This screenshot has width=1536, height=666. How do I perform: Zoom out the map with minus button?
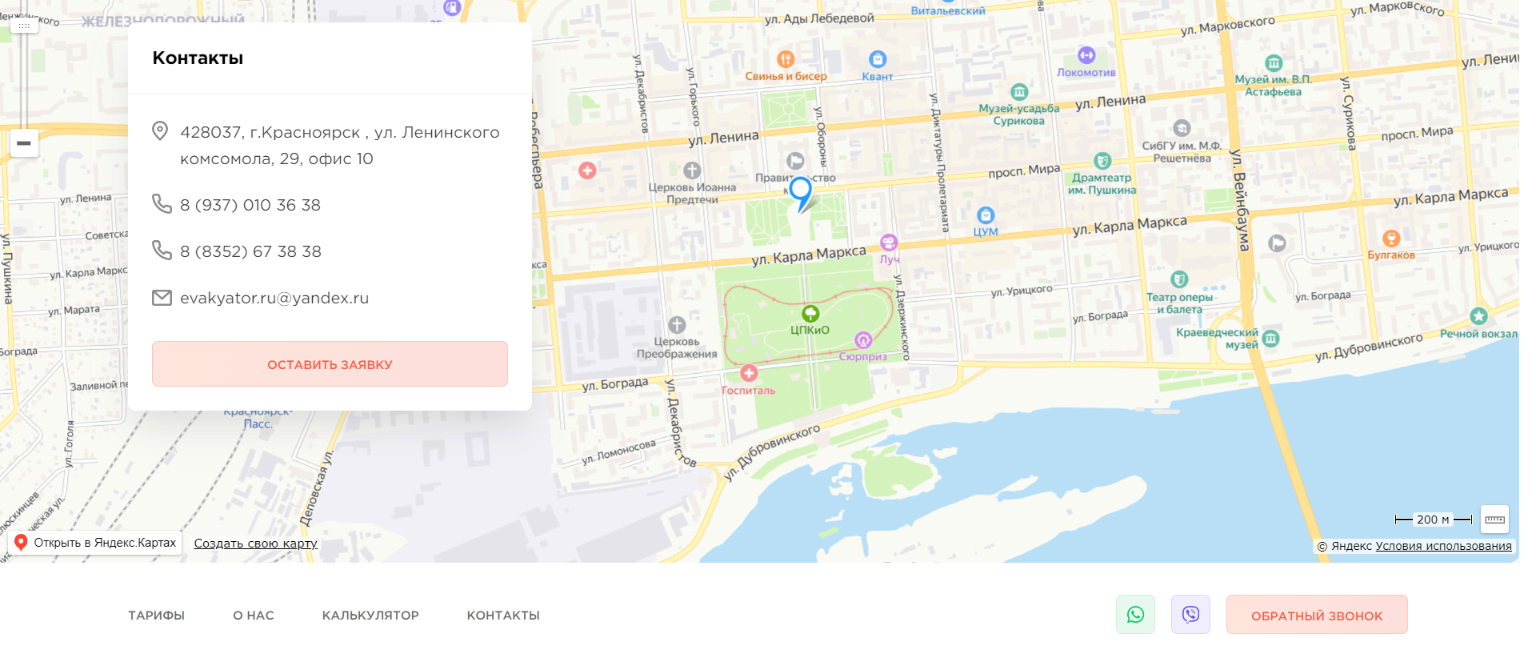tap(24, 143)
